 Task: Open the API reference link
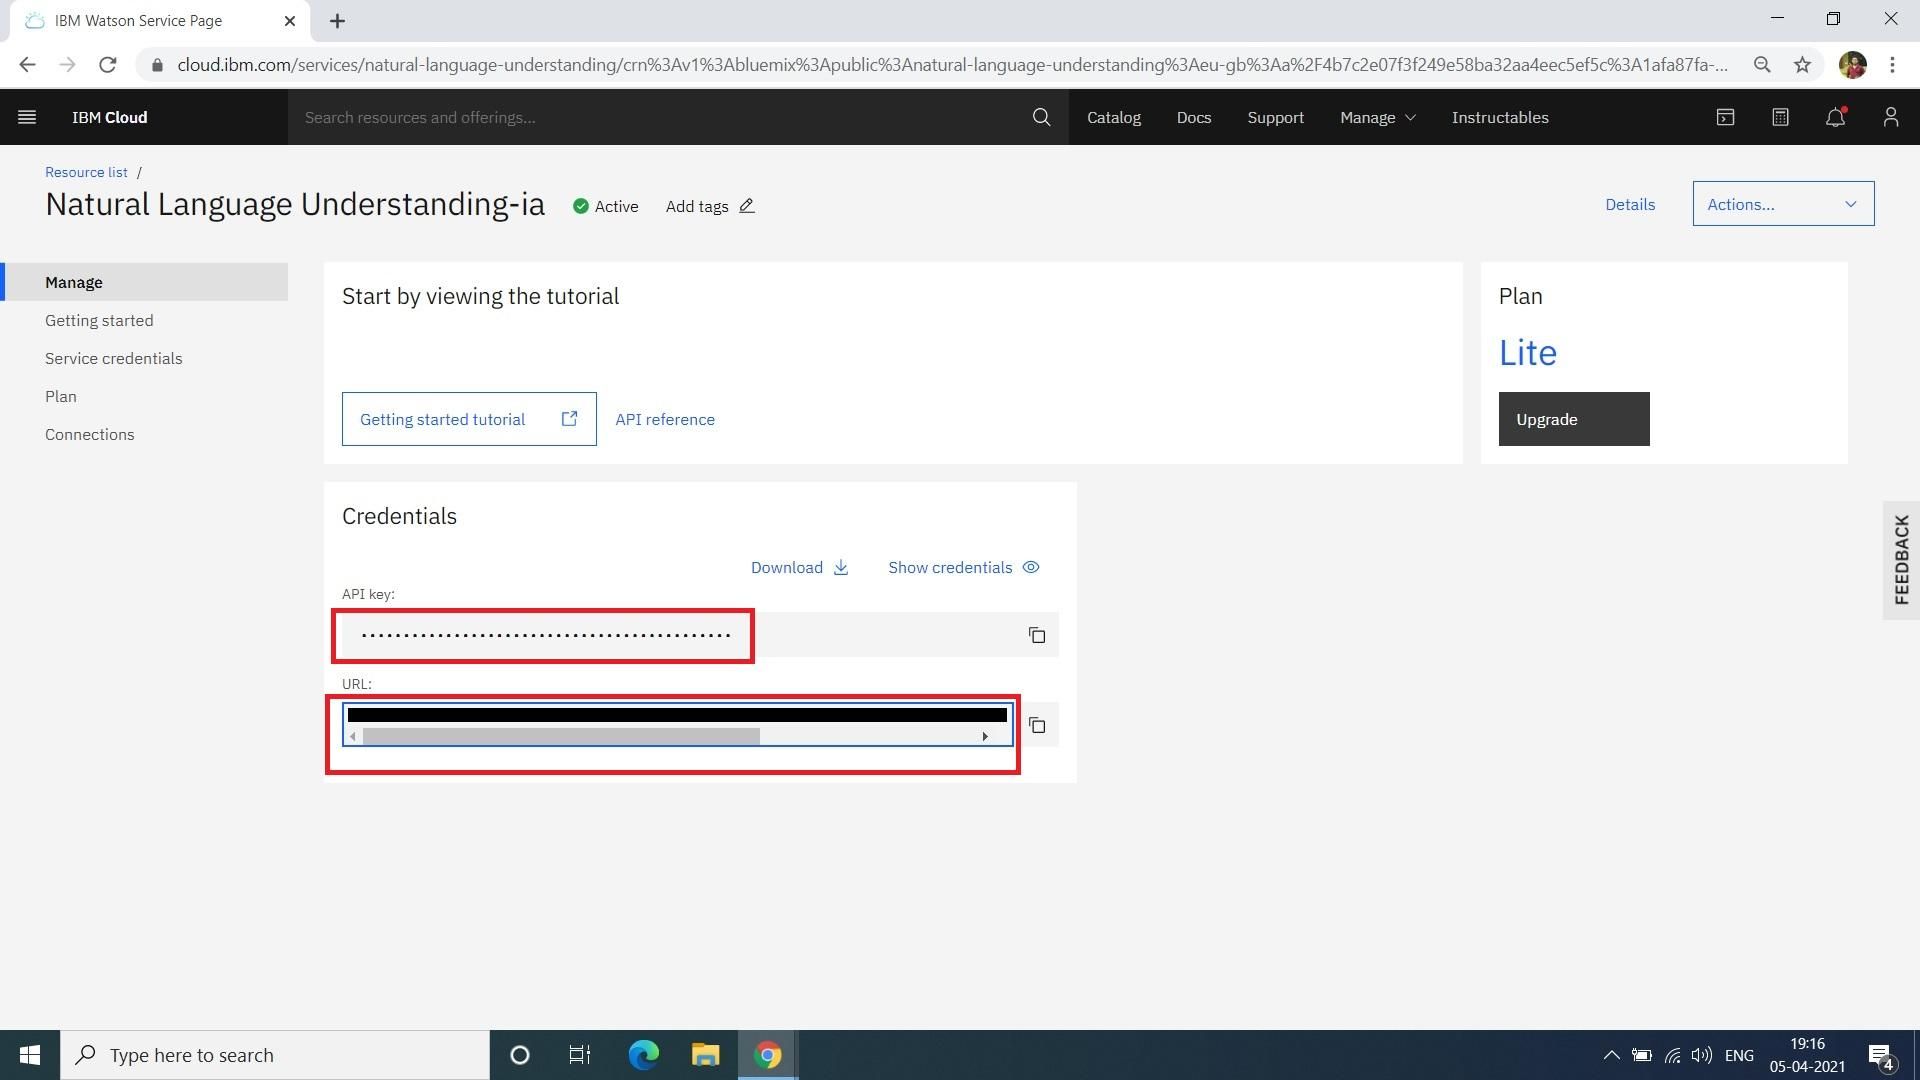(664, 419)
